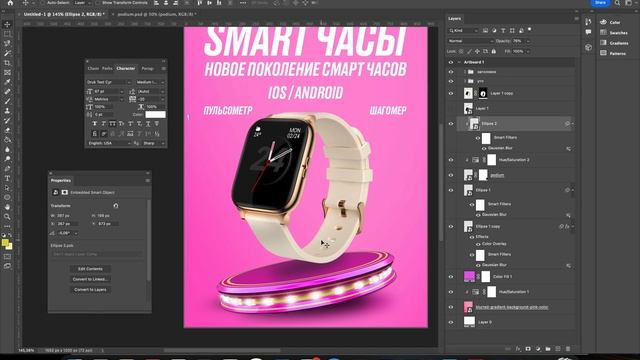Add a layer style via fx icon
Screen dimensions: 640x360
[x=518, y=349]
